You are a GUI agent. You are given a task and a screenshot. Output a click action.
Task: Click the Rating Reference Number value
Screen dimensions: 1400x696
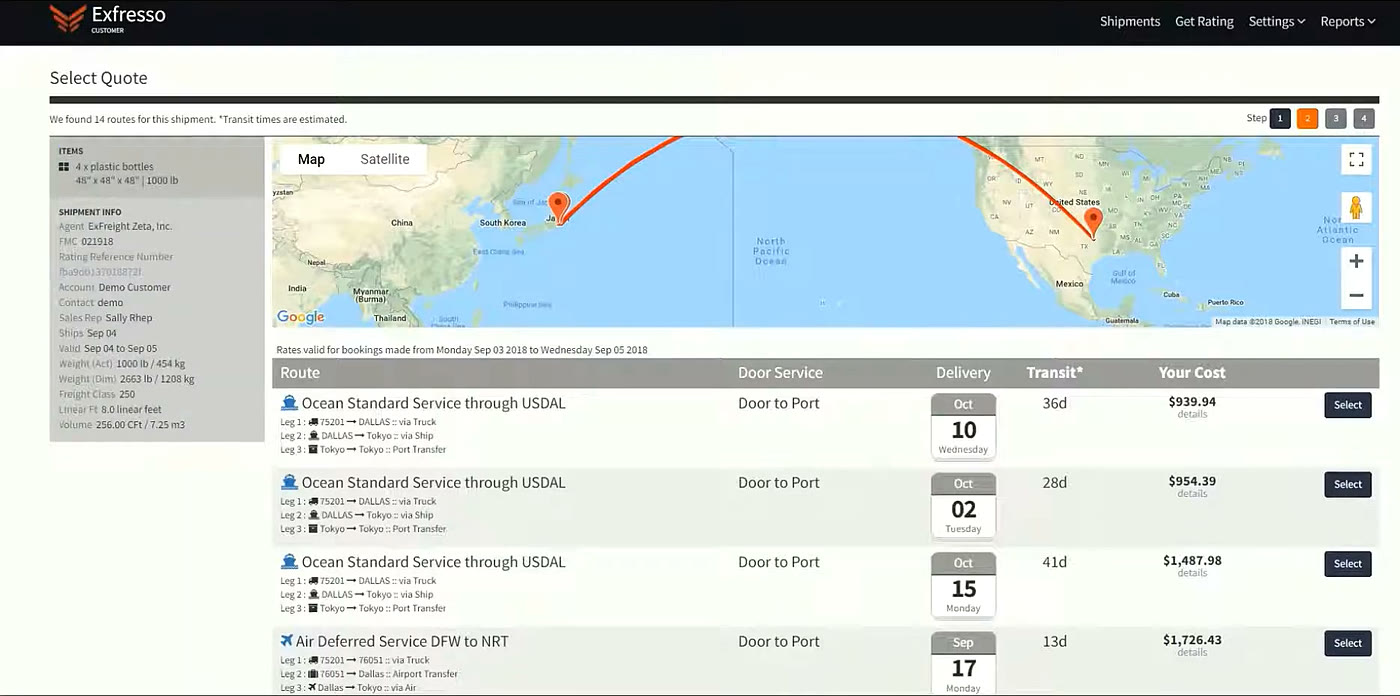[100, 272]
